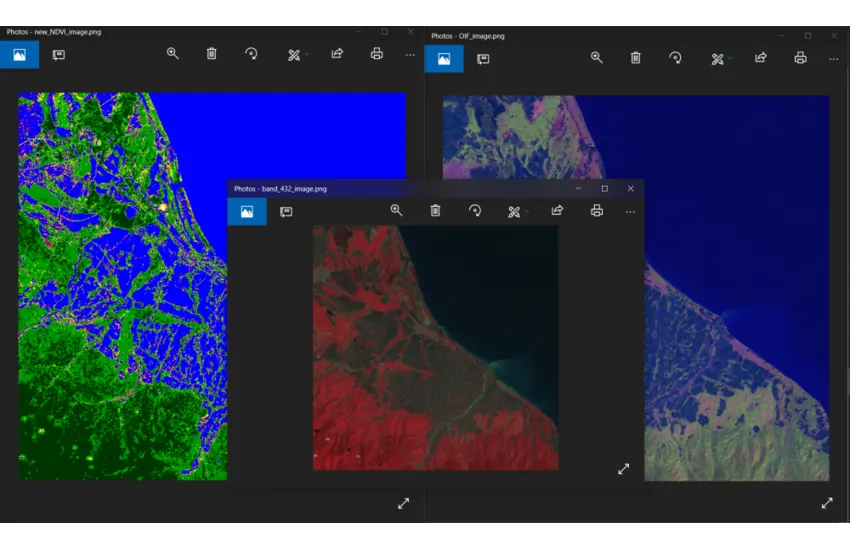The height and width of the screenshot is (550, 850).
Task: Click add-to-creation icon in OIF_image window
Action: click(x=483, y=59)
